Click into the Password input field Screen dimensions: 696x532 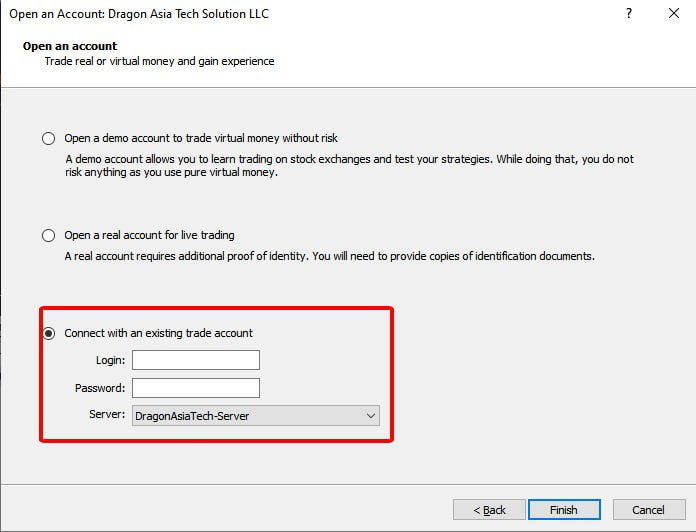(196, 388)
